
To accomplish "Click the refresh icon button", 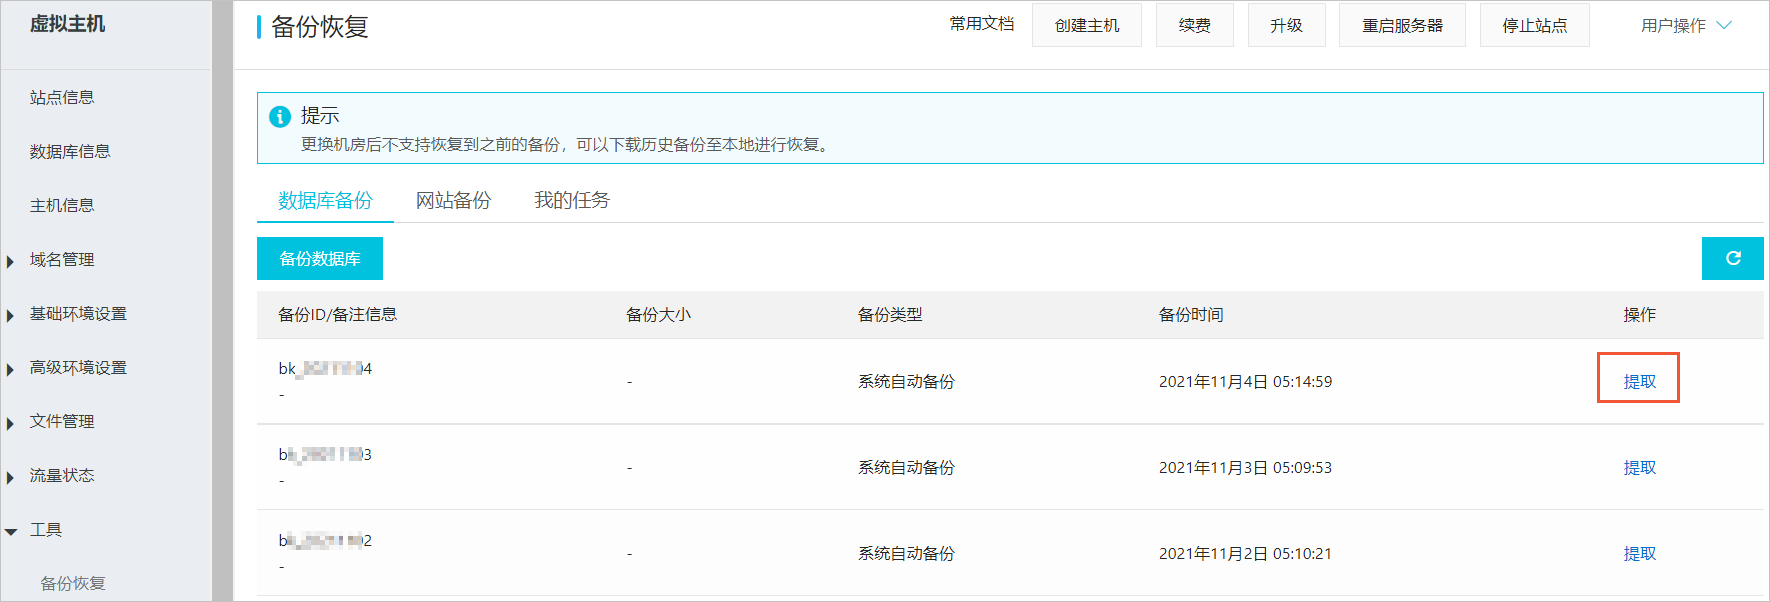I will coord(1732,258).
